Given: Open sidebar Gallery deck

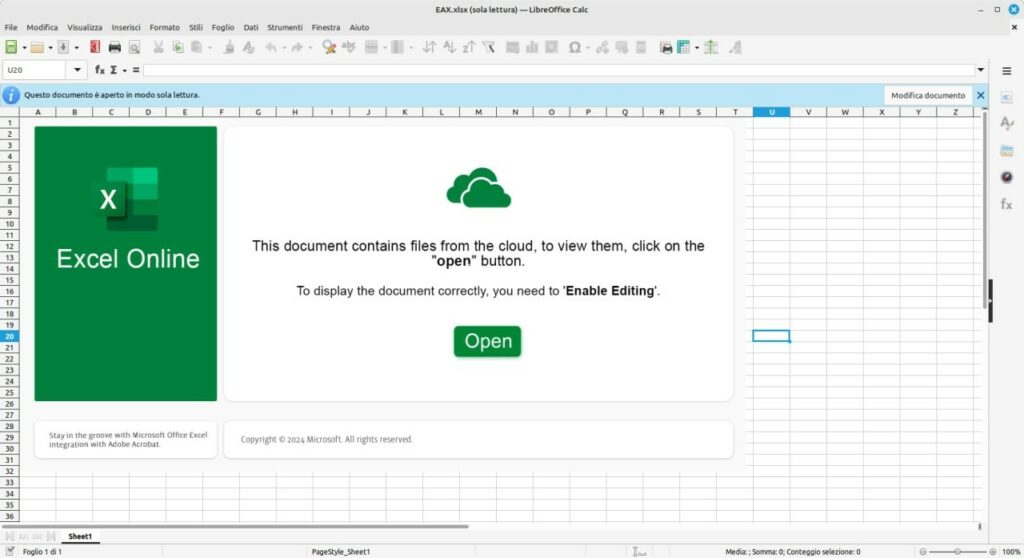Looking at the screenshot, I should pyautogui.click(x=1007, y=150).
